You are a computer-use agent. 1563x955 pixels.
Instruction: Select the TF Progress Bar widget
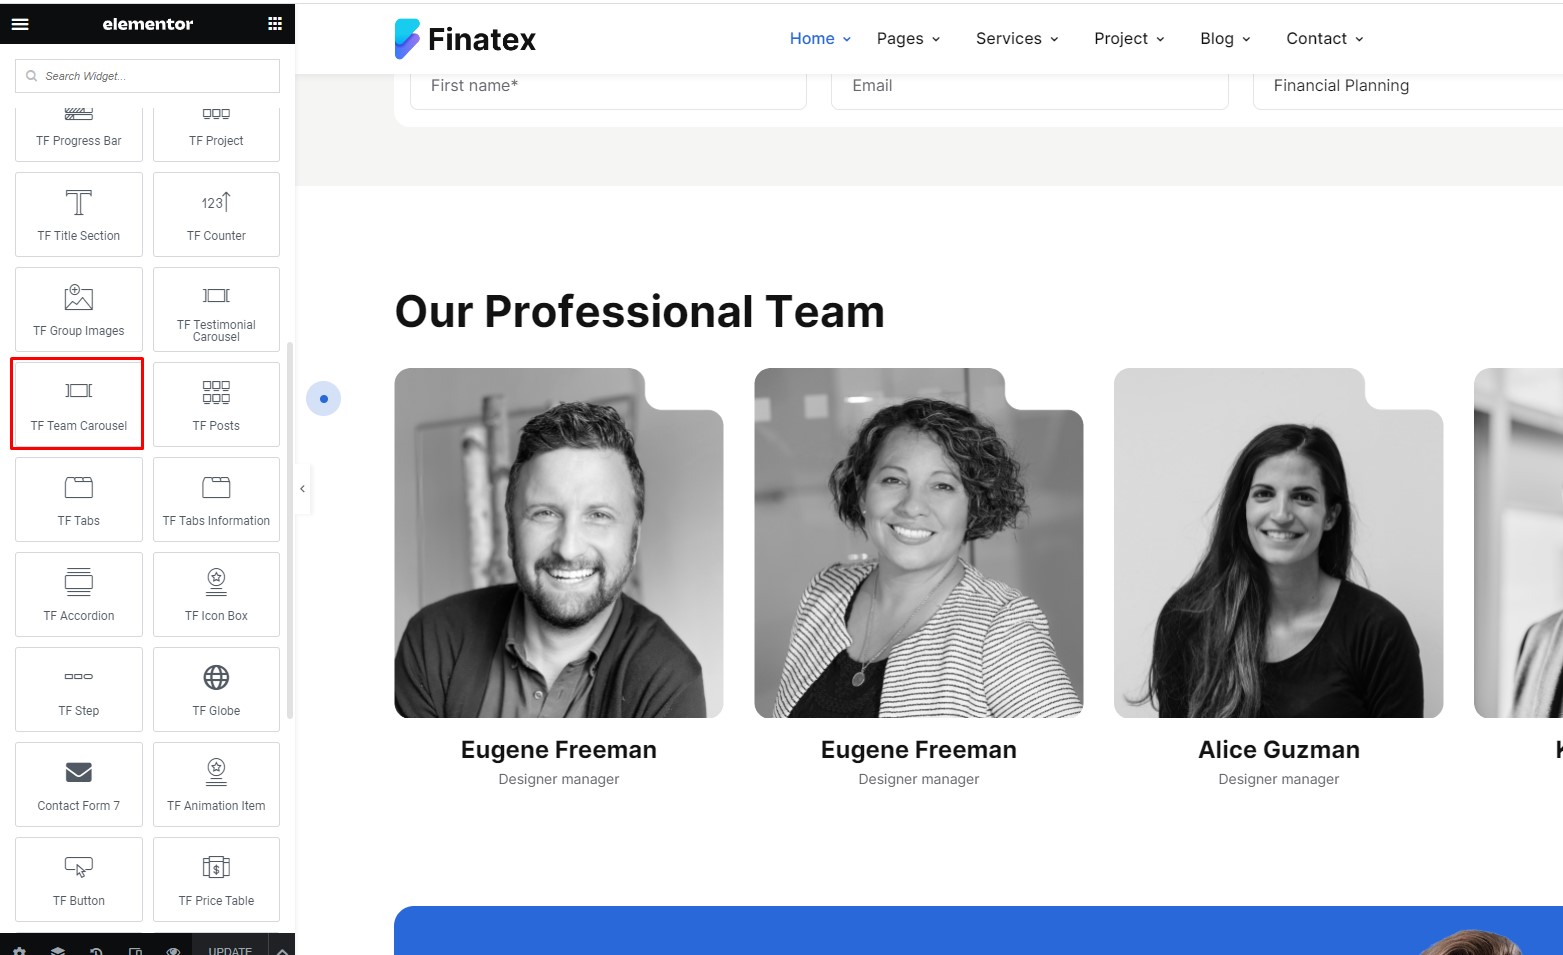(x=79, y=133)
